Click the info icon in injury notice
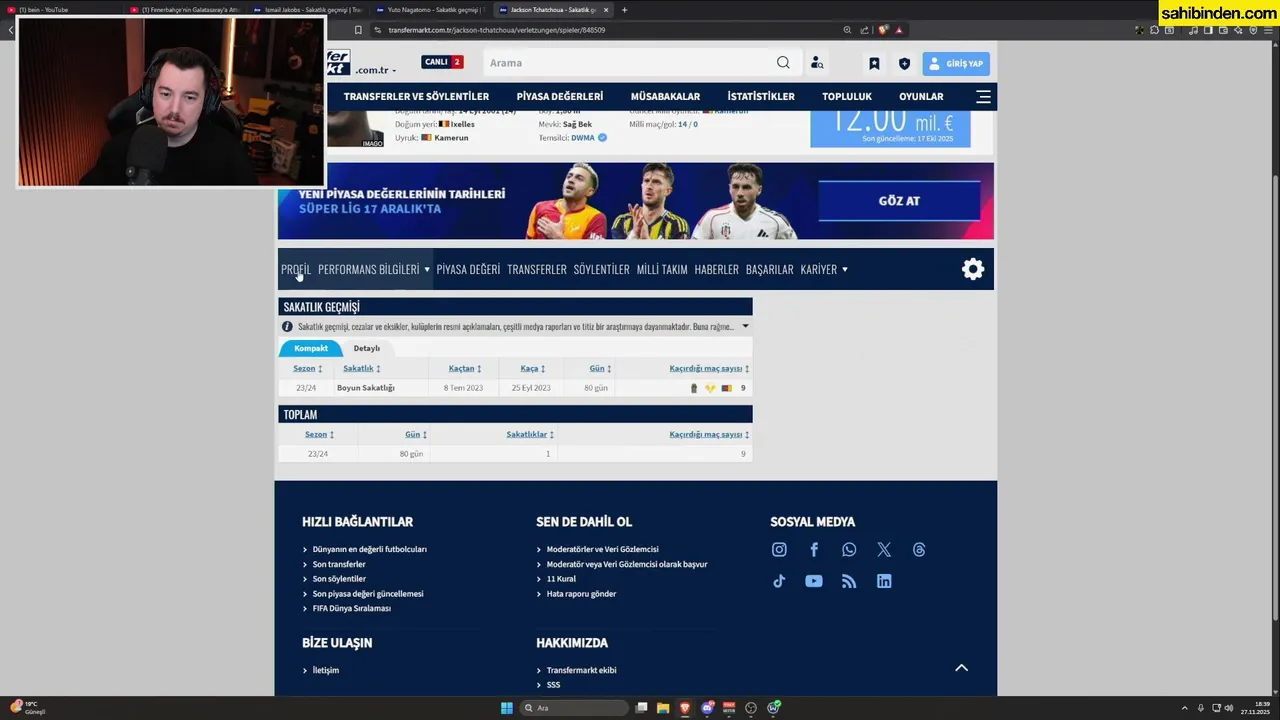Viewport: 1280px width, 720px height. click(288, 326)
